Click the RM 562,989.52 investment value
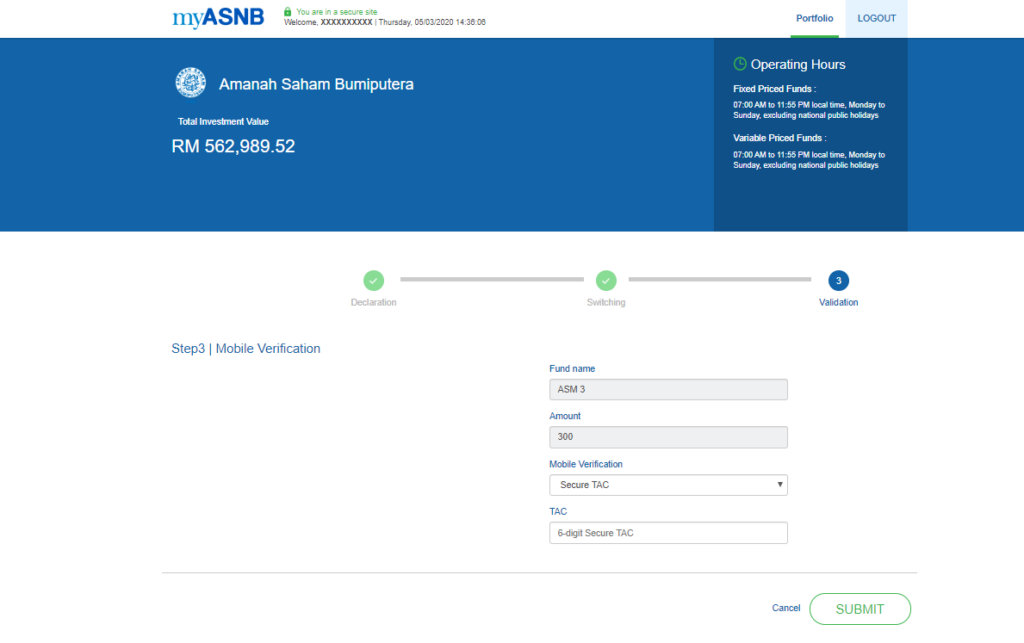Screen dimensions: 1024x643 pos(233,146)
